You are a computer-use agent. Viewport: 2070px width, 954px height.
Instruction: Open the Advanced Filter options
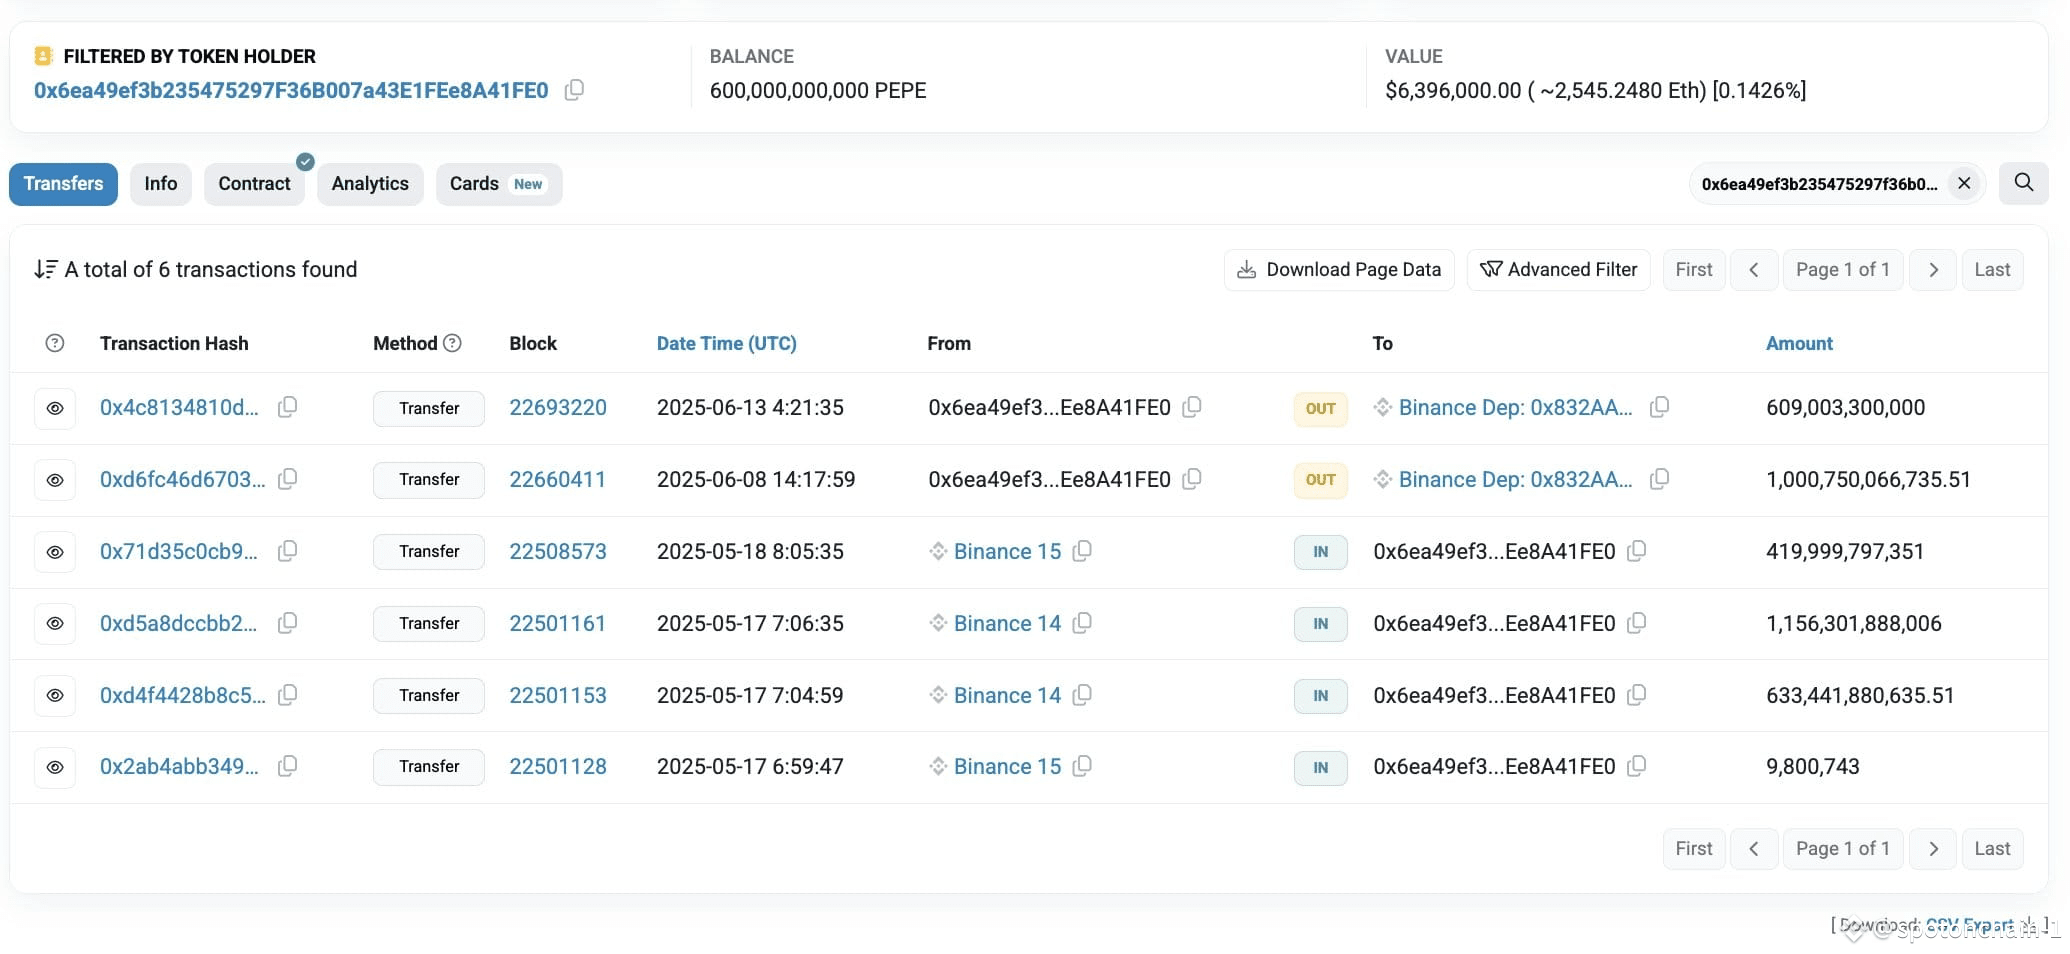1558,270
